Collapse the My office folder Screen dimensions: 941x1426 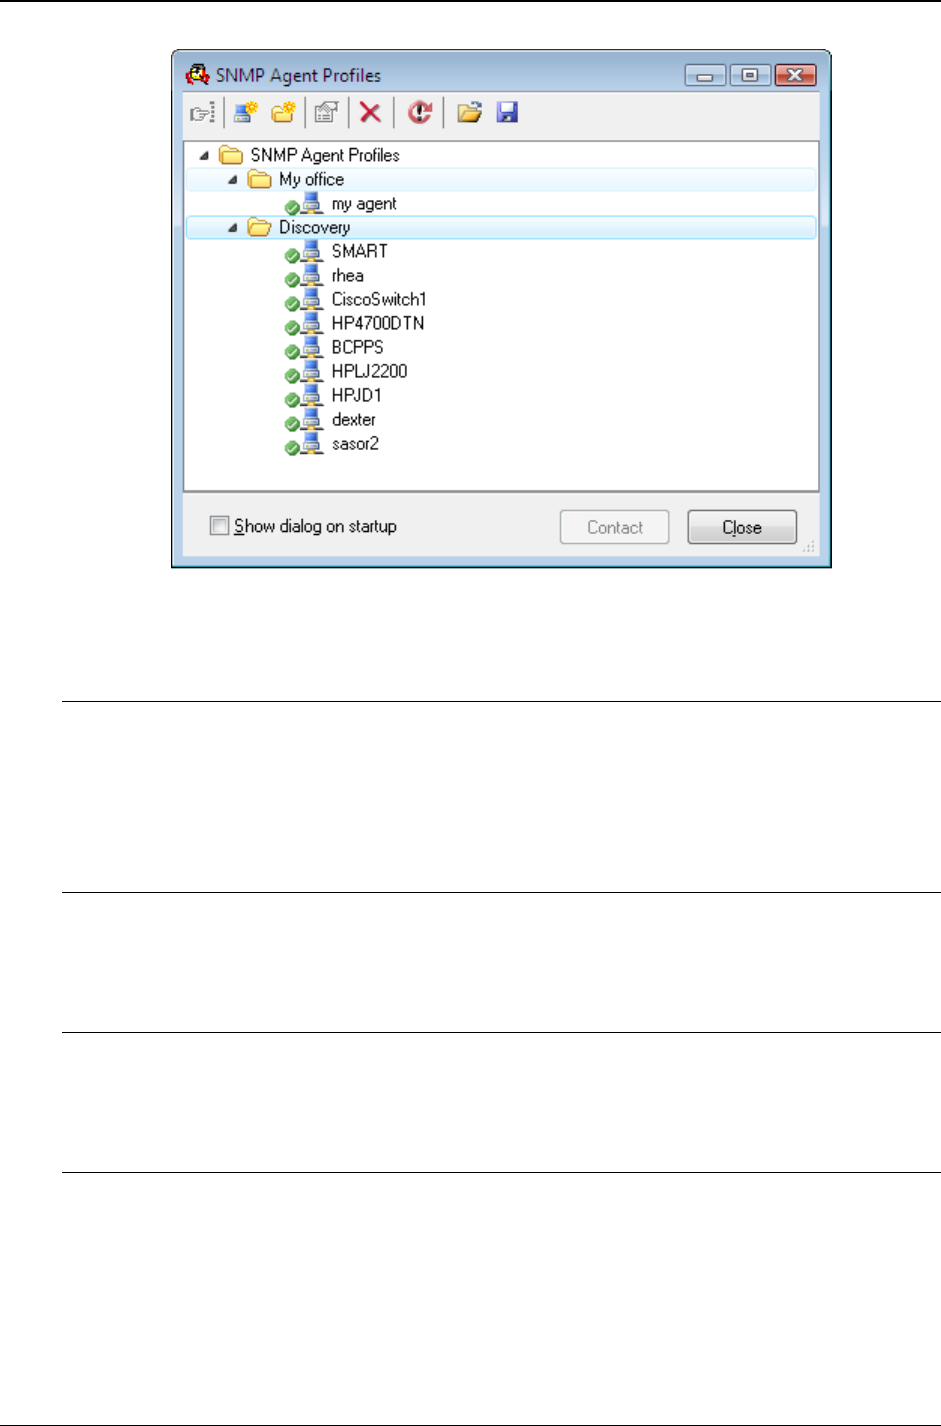(x=233, y=180)
